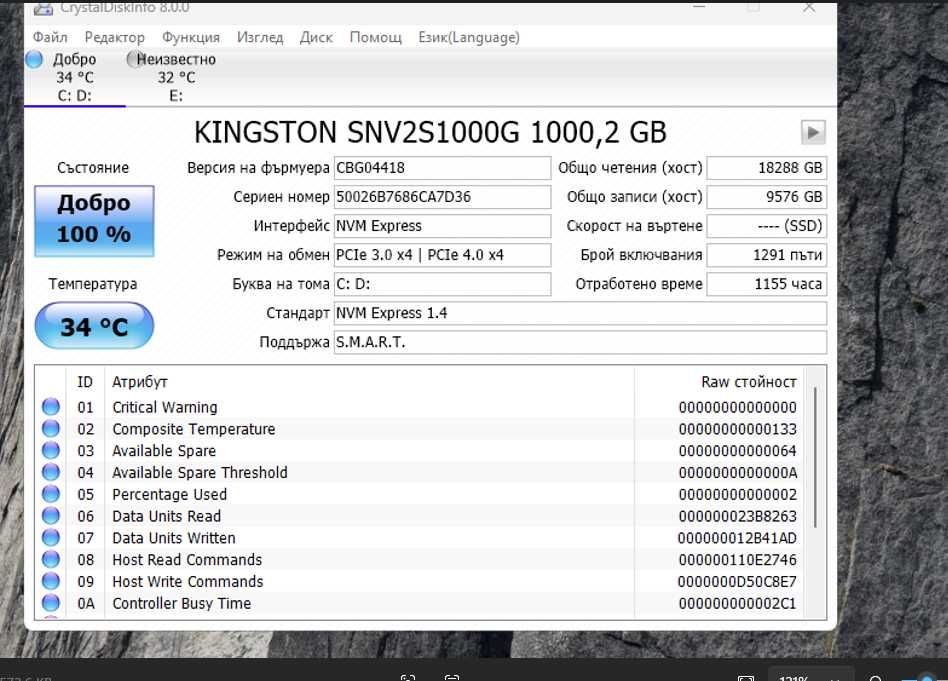Click the ID column header

point(85,382)
